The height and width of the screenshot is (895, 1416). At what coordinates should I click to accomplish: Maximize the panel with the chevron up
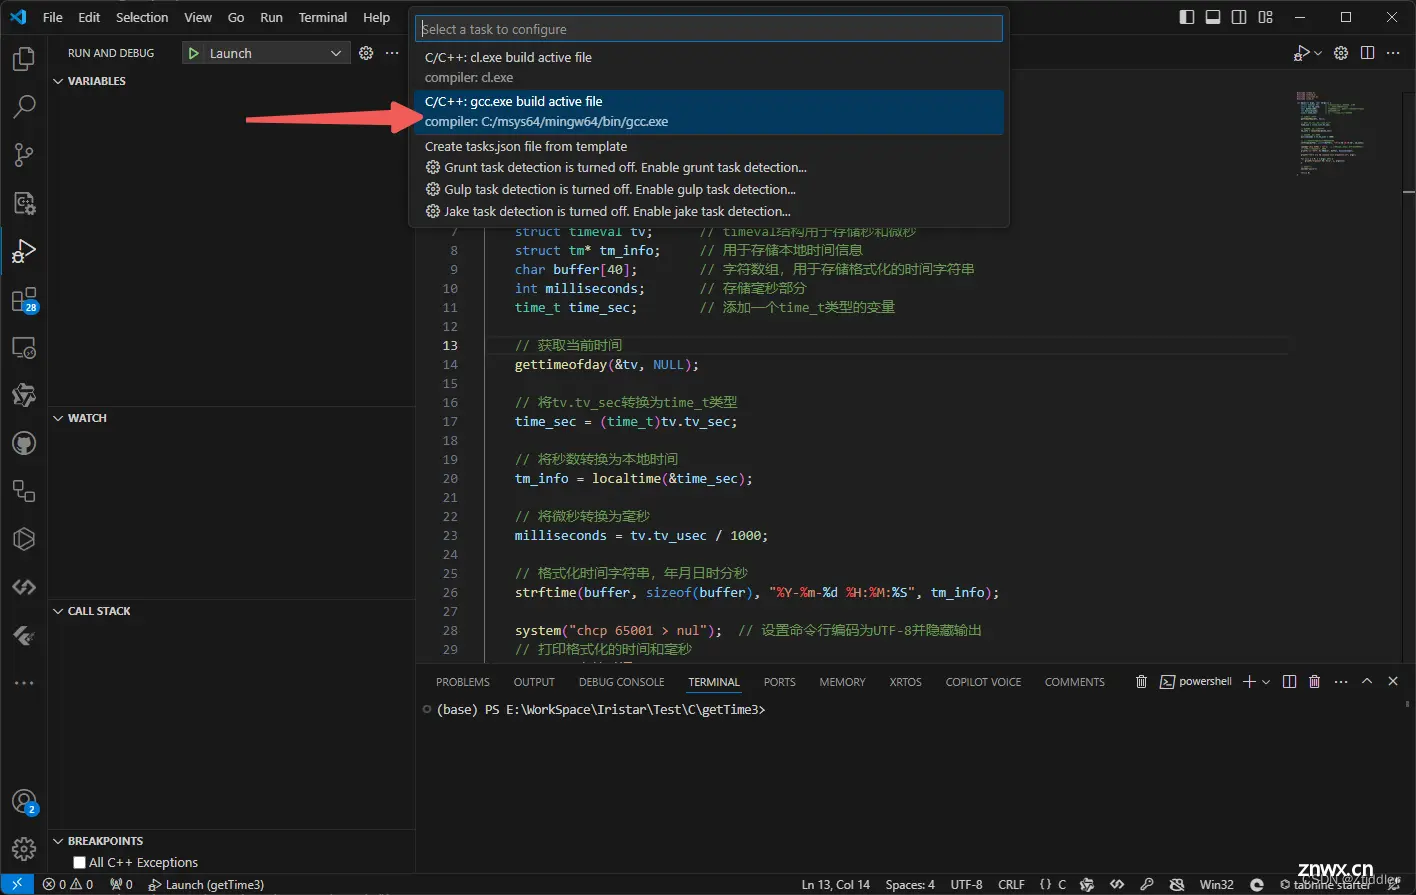click(1367, 682)
